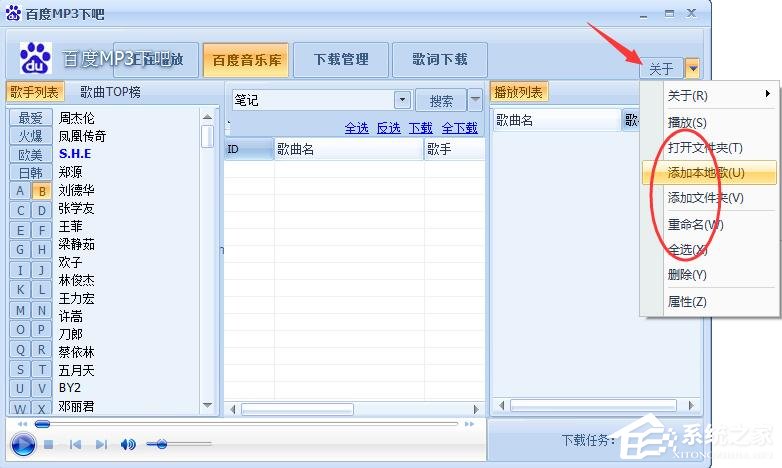
Task: Select 打开文件夹(T) menu entry
Action: coord(709,148)
